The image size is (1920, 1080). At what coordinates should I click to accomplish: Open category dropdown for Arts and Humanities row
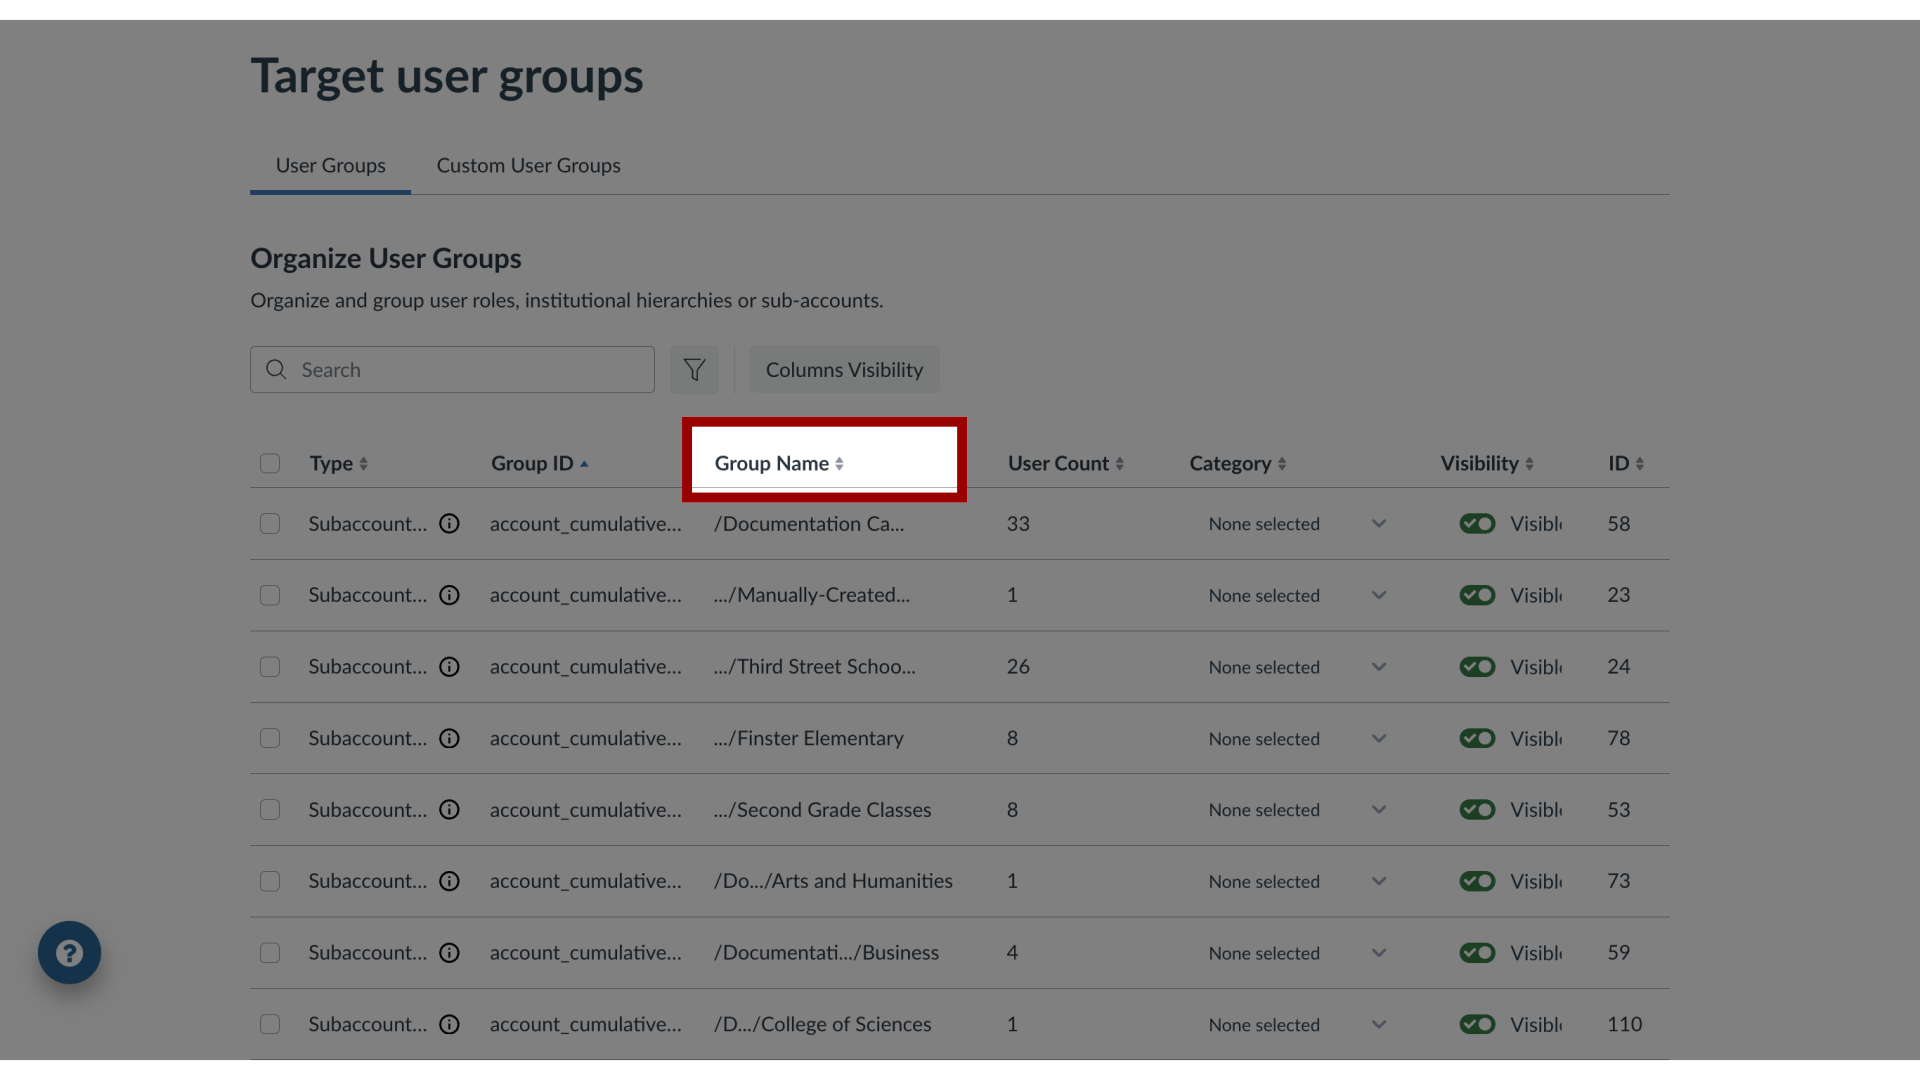1297,881
